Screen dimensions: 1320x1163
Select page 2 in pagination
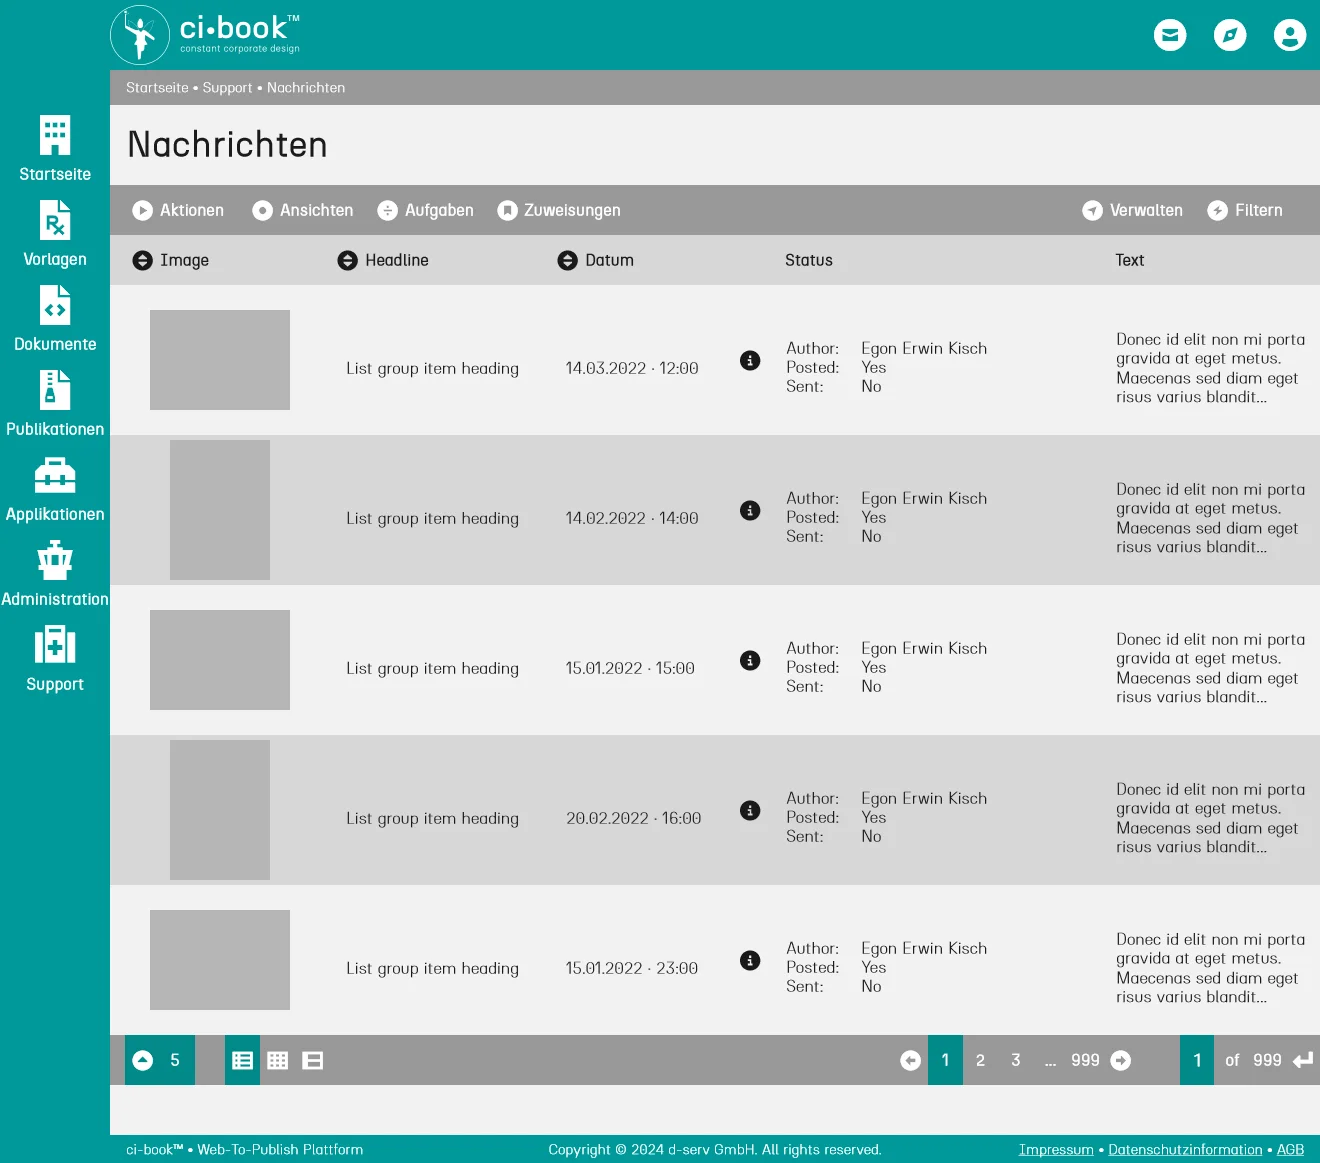(x=980, y=1060)
